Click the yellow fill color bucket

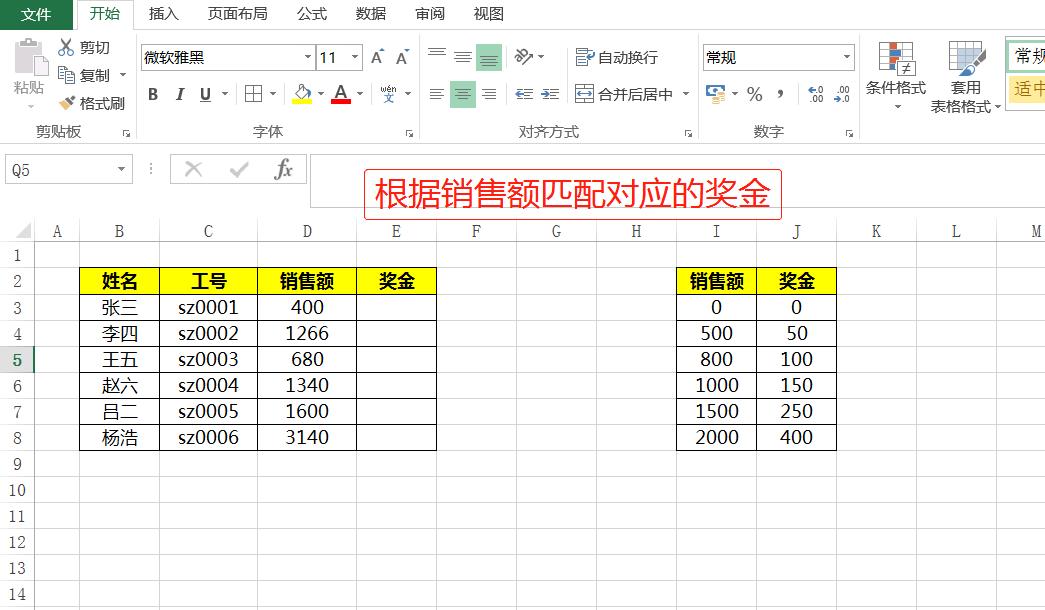[x=303, y=94]
